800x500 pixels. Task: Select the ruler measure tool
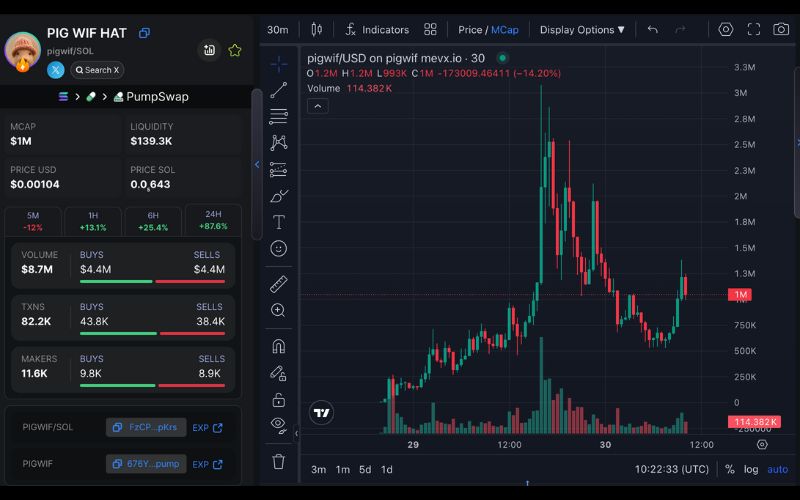(x=279, y=284)
